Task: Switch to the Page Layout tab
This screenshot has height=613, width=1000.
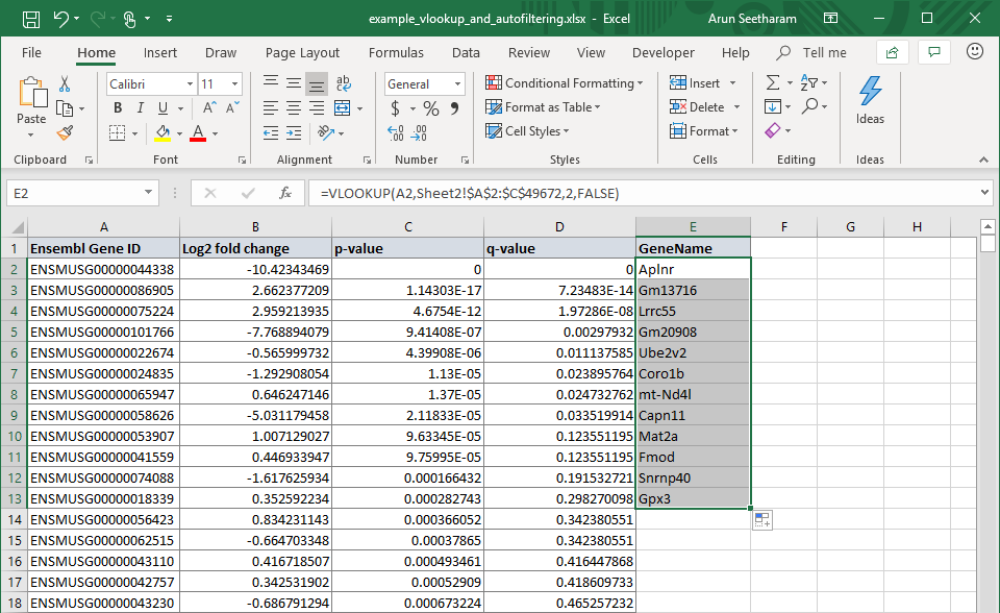Action: [302, 52]
